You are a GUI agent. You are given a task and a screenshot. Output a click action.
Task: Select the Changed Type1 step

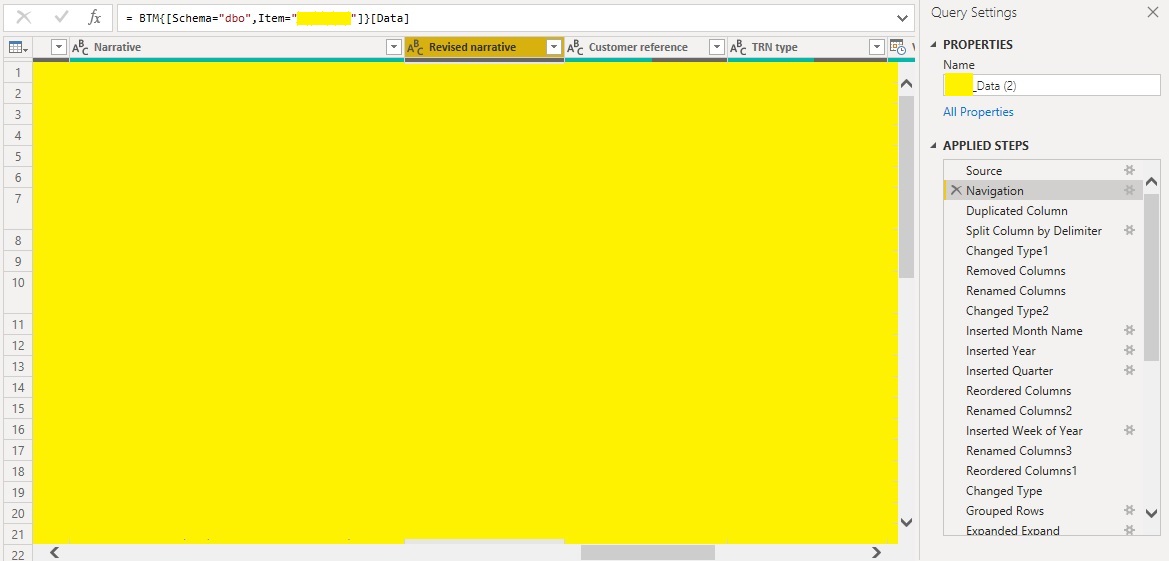1043,251
